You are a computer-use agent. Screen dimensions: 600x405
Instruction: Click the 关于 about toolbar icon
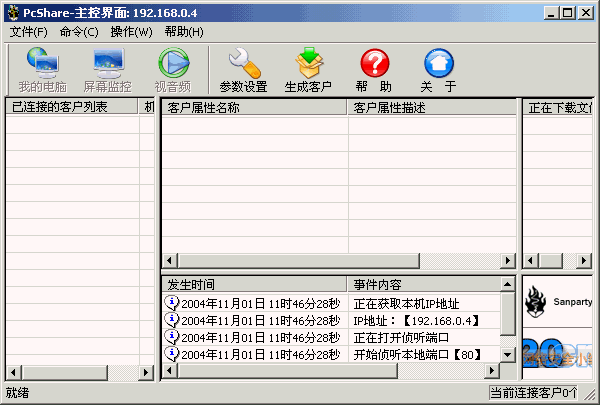[438, 70]
